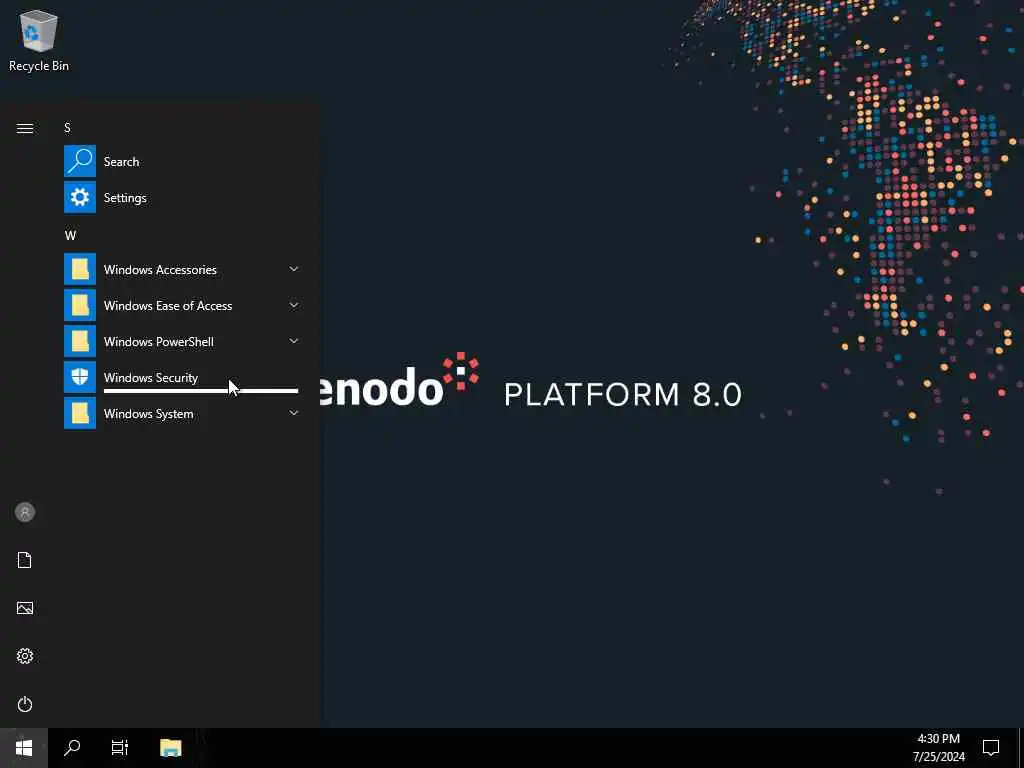Click the taskbar clock showing 4:30 PM
The height and width of the screenshot is (768, 1024).
tap(938, 748)
